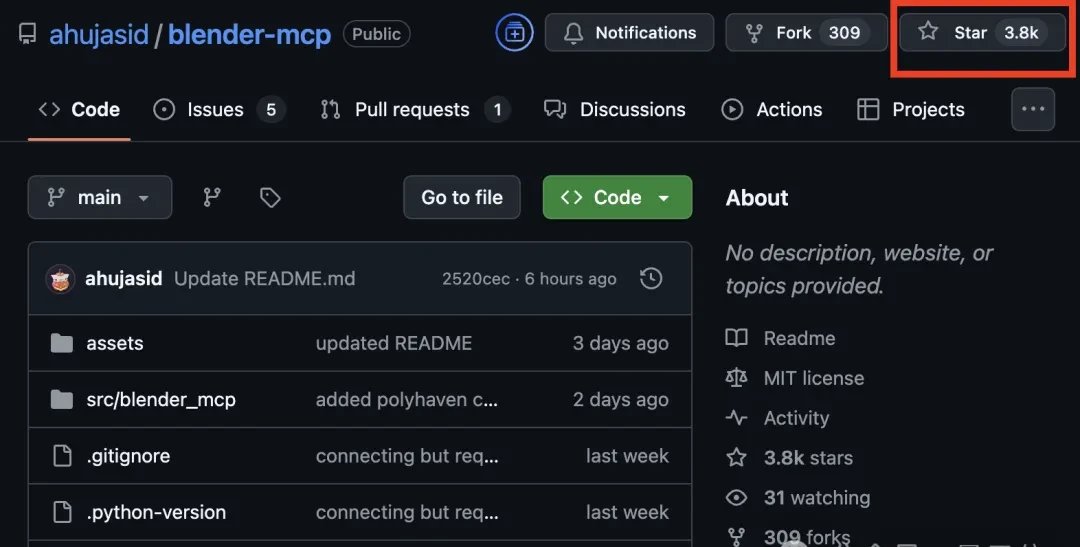Open the updated README commit message
This screenshot has height=547, width=1080.
tap(394, 343)
